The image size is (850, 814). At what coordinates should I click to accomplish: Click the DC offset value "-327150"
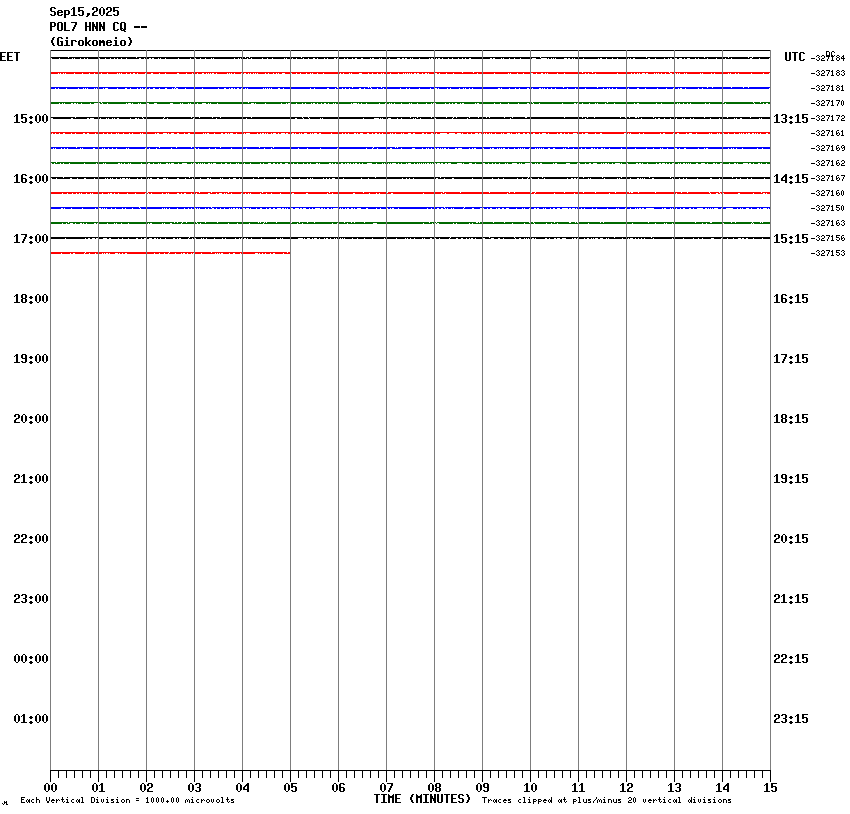pos(828,208)
